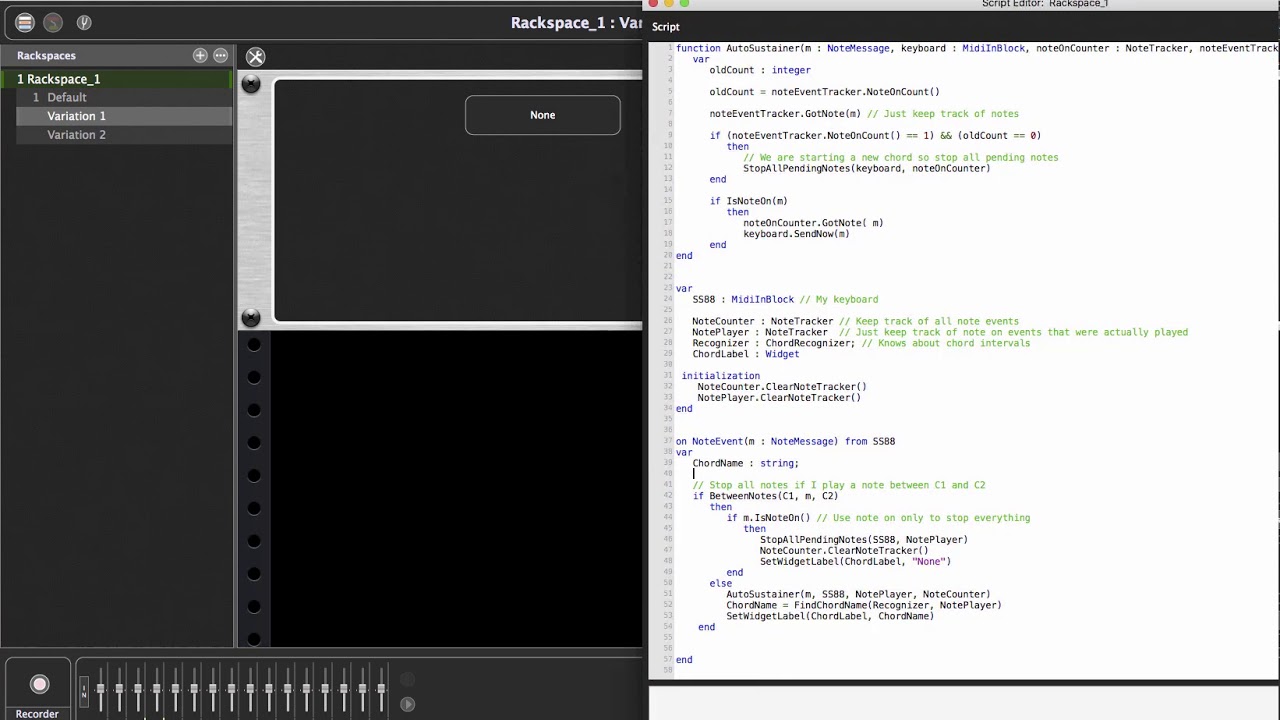1280x720 pixels.
Task: Click 'NotePlayer.ClearNoteTracker()' line
Action: pos(779,398)
